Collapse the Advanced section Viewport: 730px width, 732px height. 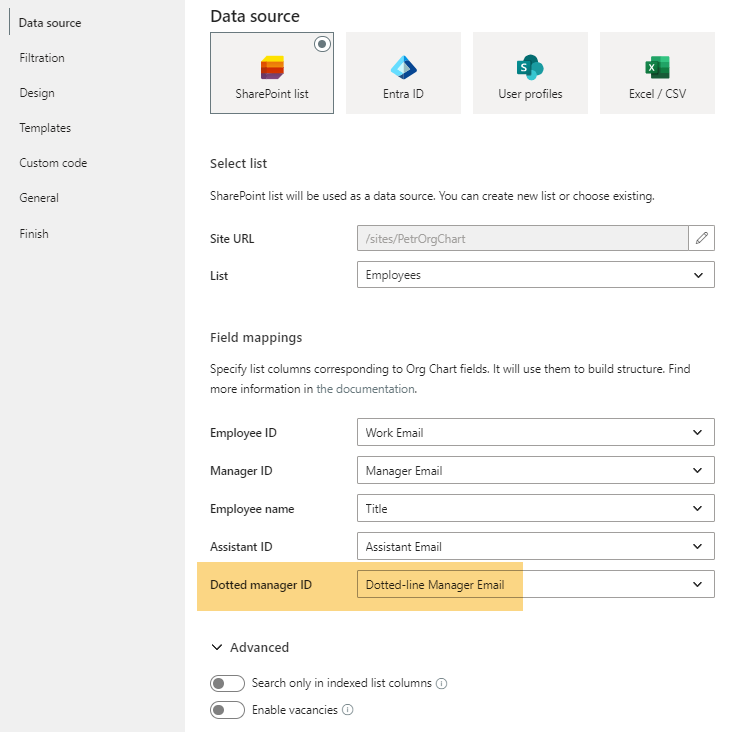coord(250,648)
